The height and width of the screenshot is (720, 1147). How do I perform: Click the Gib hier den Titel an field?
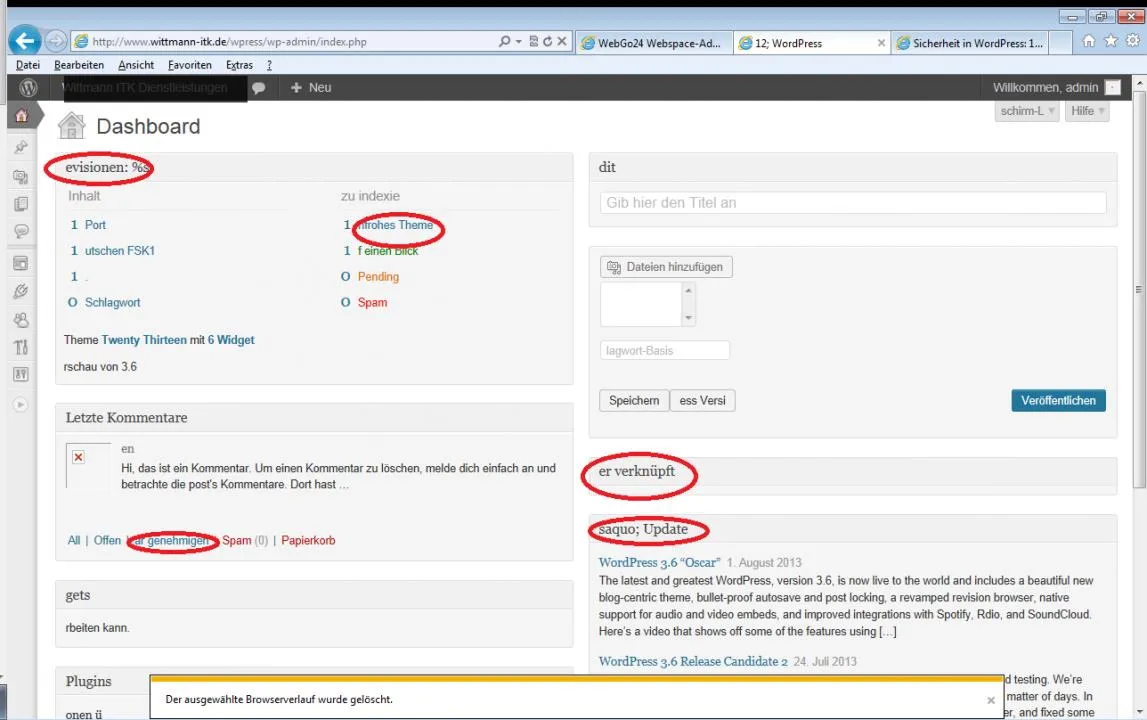(x=852, y=203)
